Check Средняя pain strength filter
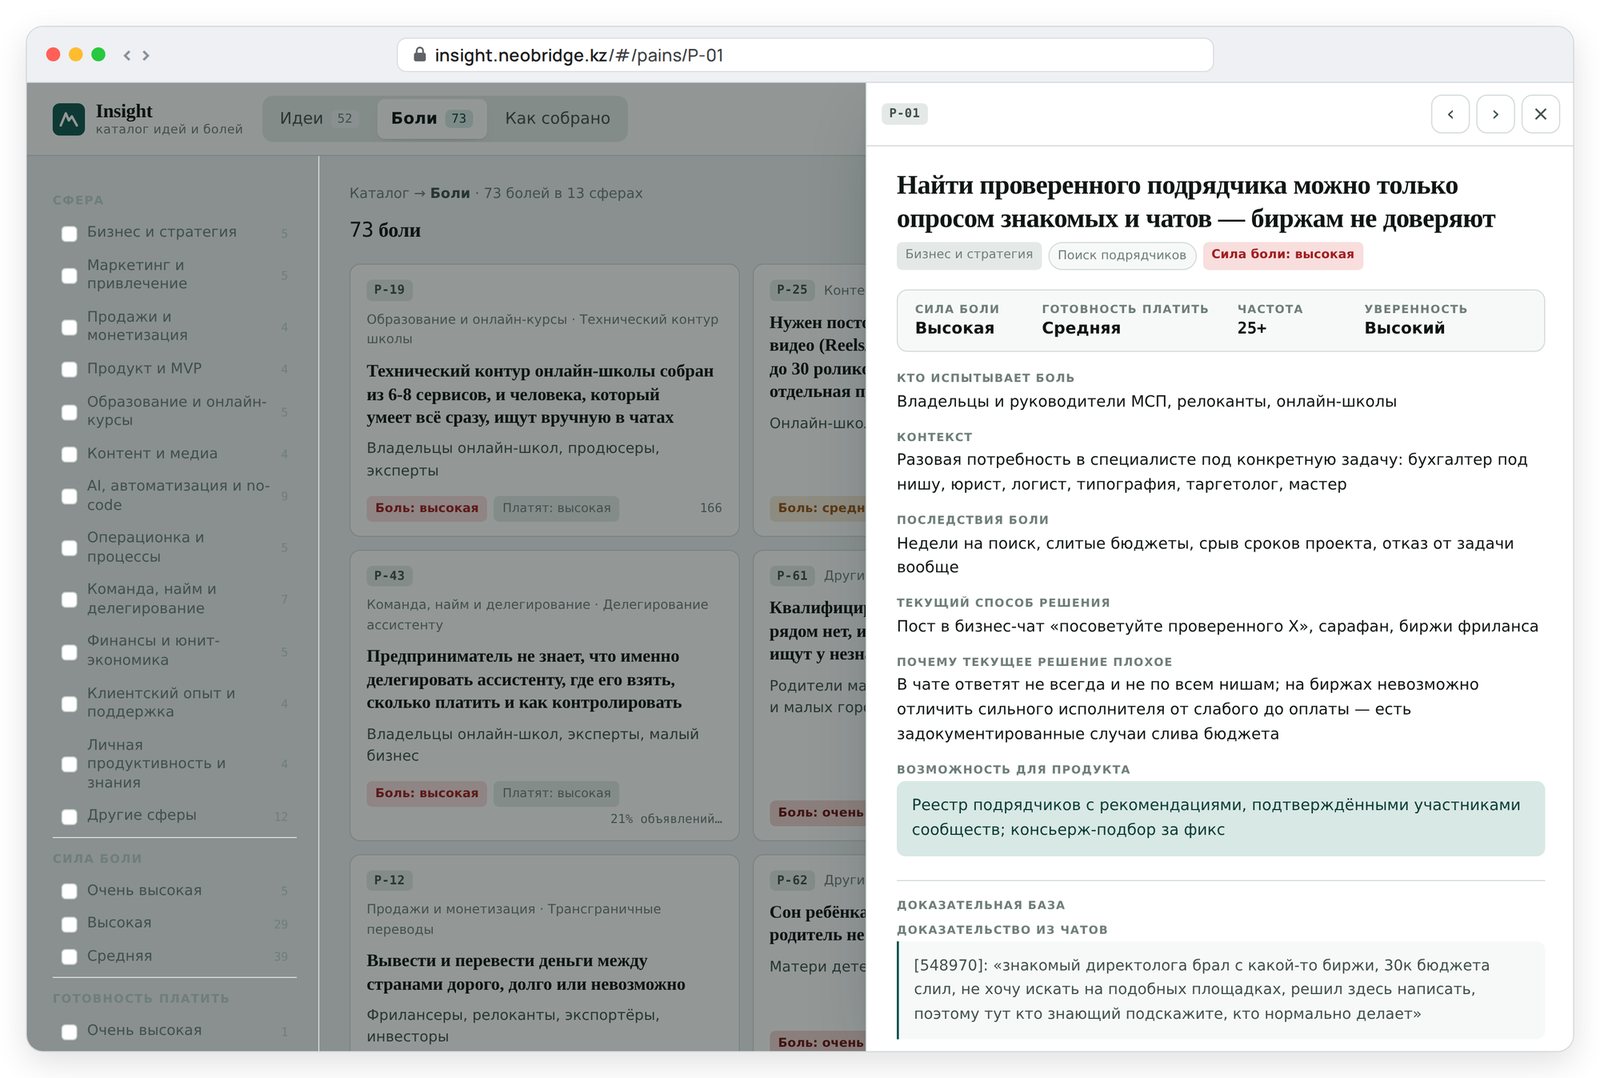Screen dimensions: 1600x1078 69,957
